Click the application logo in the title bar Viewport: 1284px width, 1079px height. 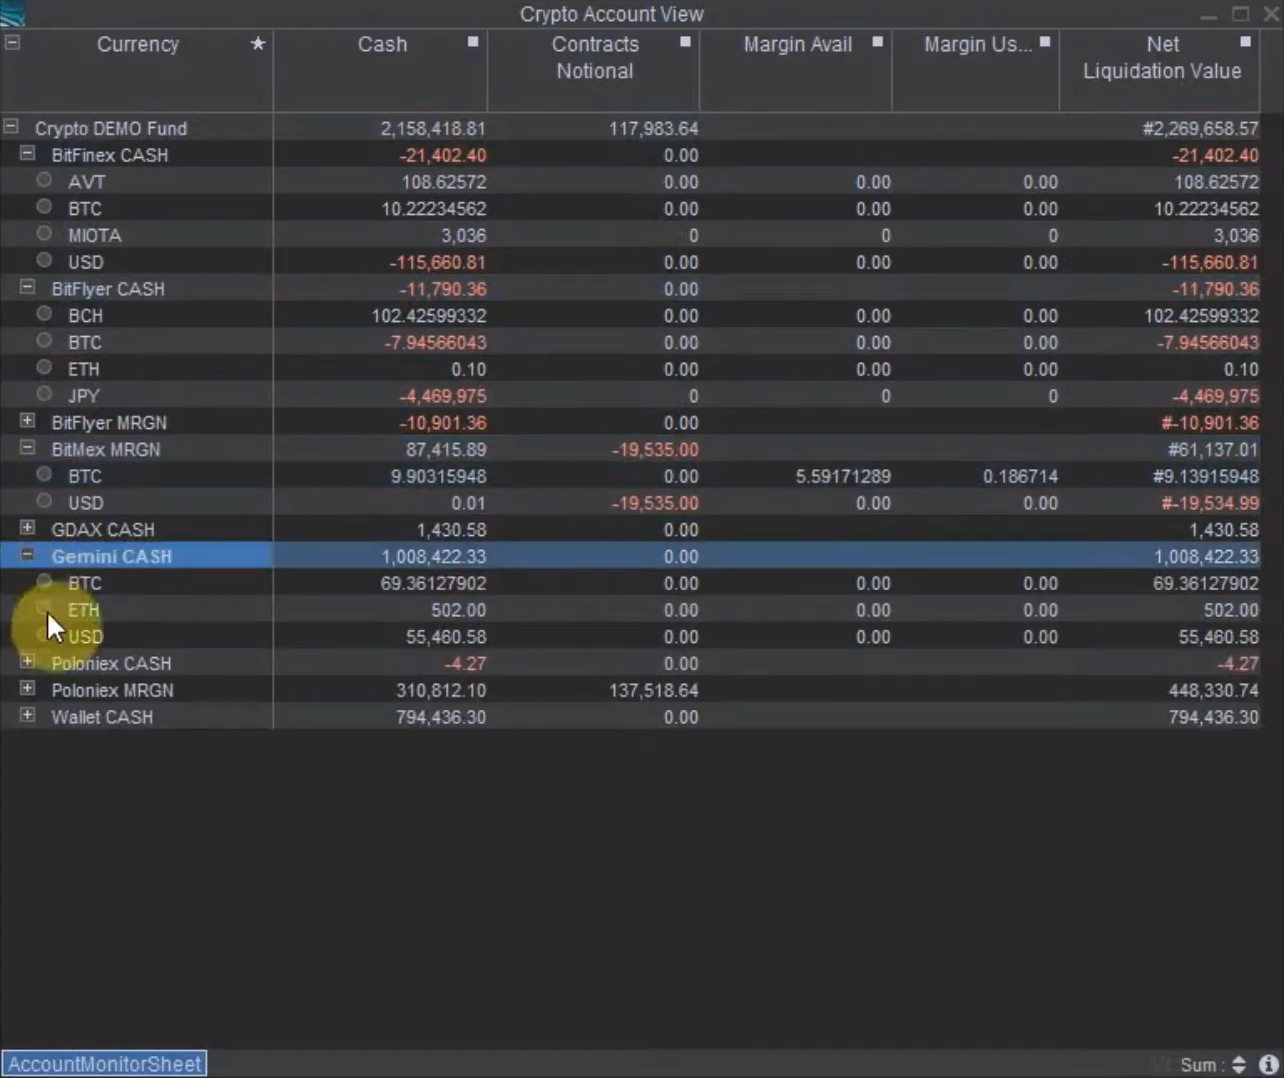[x=13, y=14]
